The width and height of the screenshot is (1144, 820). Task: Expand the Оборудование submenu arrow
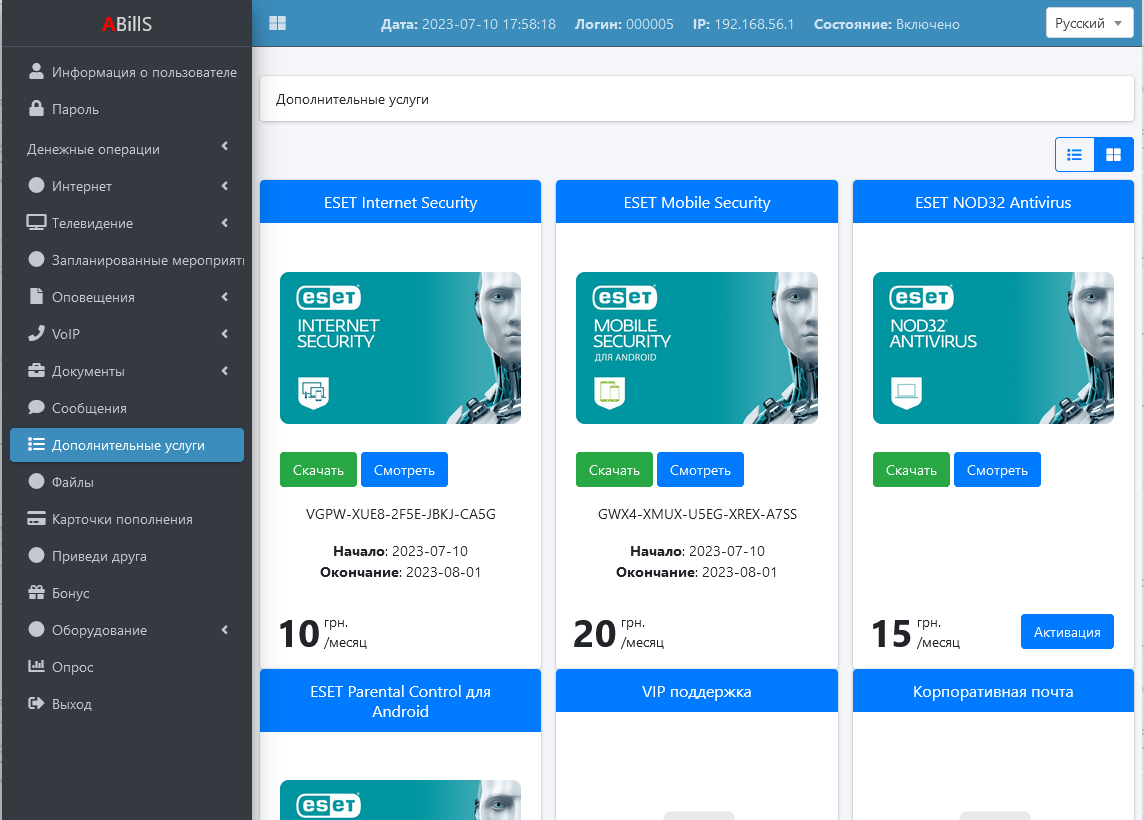225,630
